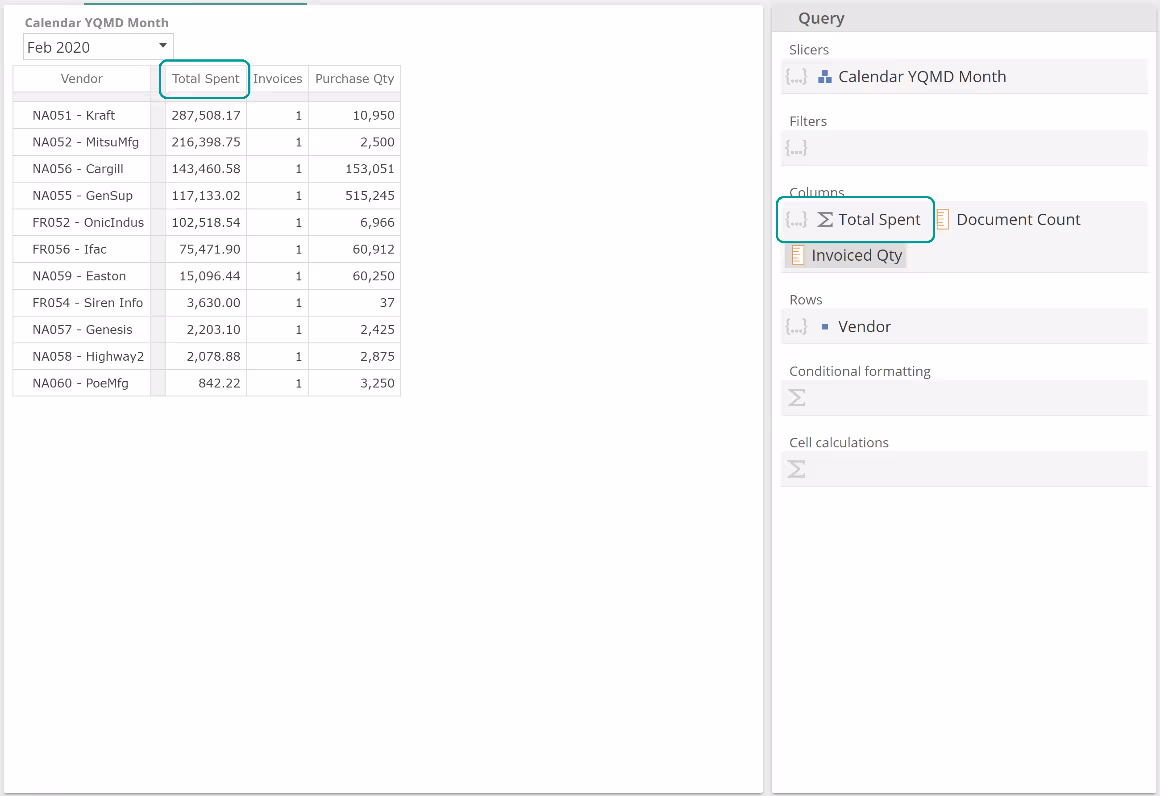The height and width of the screenshot is (796, 1160).
Task: Select the Document Count column item
Action: [x=1018, y=220]
